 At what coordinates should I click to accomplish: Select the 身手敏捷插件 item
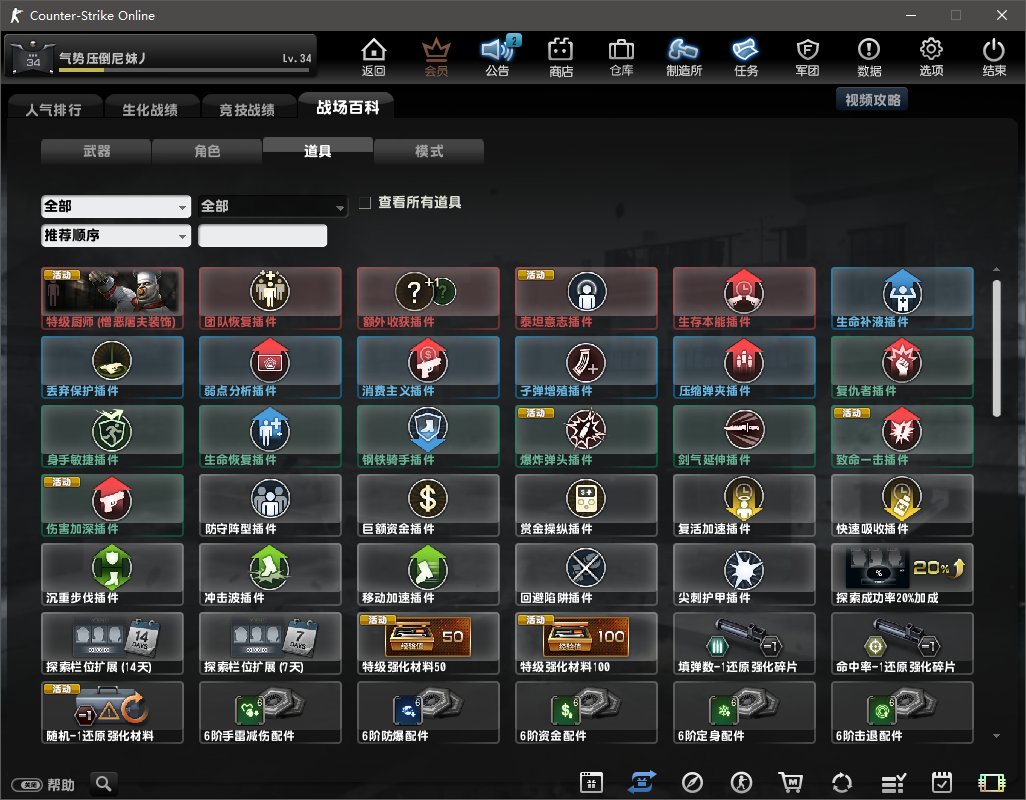pyautogui.click(x=113, y=436)
